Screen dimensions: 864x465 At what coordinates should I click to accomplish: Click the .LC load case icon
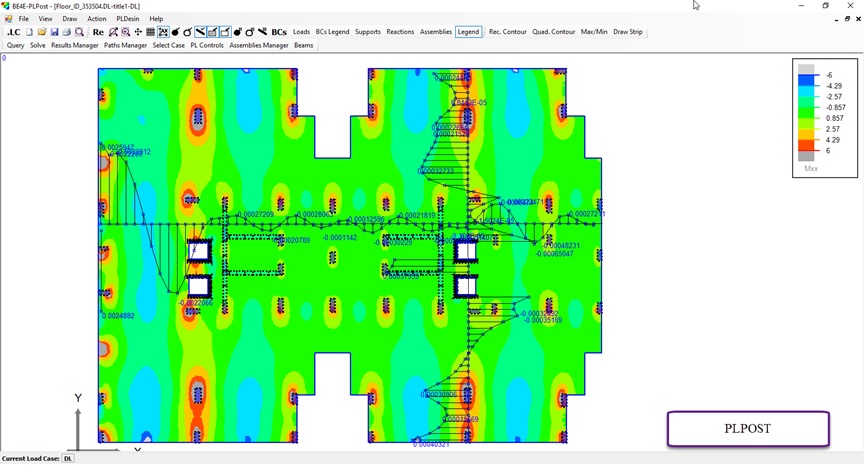click(13, 32)
